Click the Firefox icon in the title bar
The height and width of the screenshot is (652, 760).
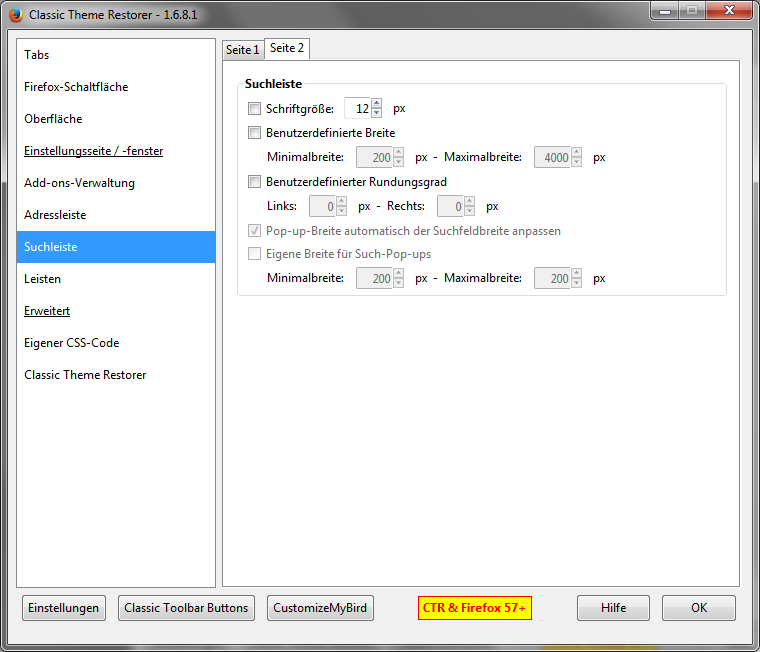16,15
